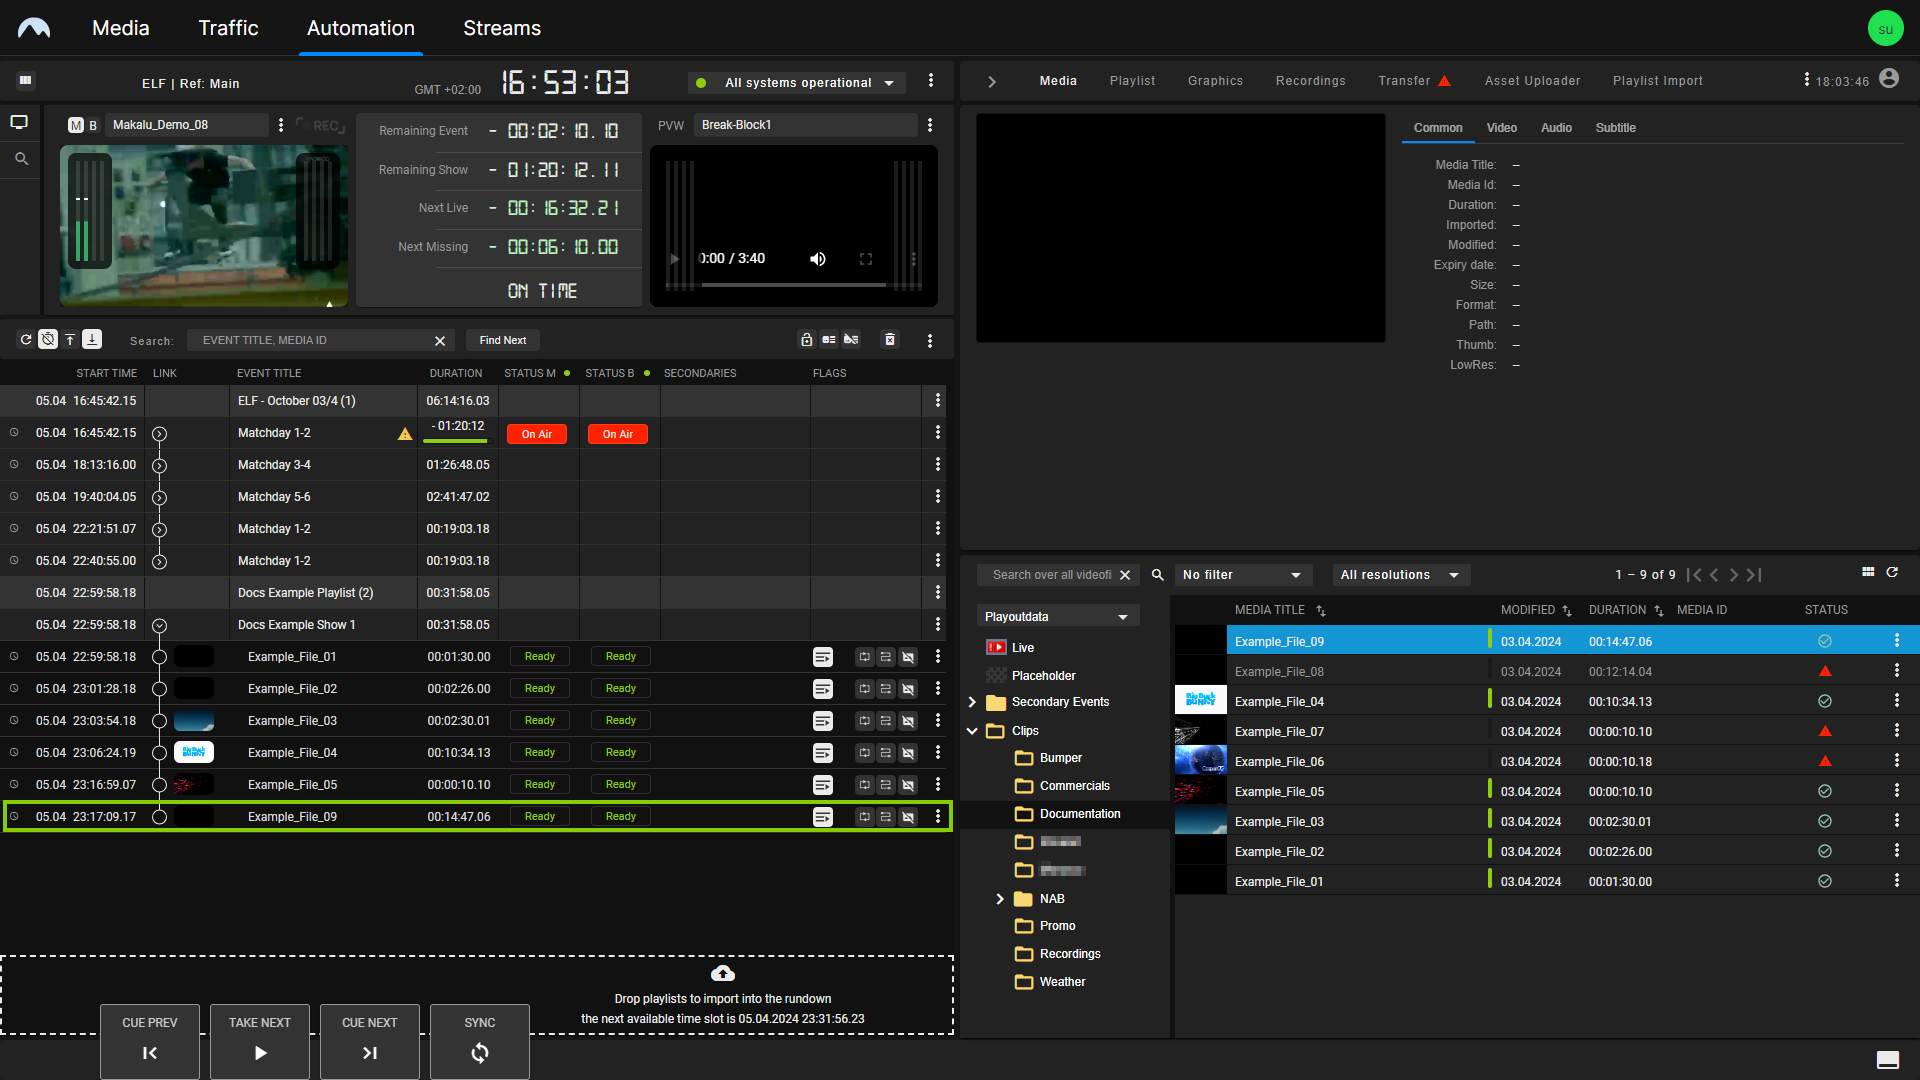Click Find Next button in rundown search
The width and height of the screenshot is (1920, 1080).
tap(502, 340)
